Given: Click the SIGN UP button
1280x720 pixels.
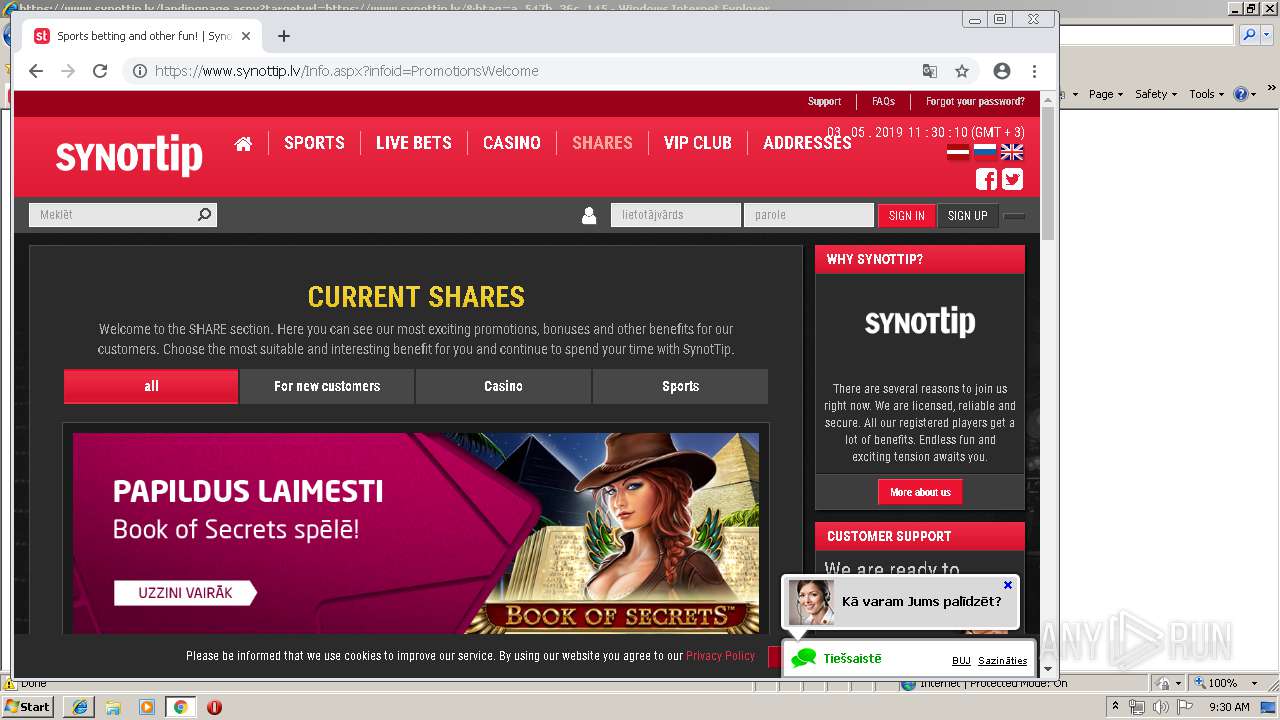Looking at the screenshot, I should point(967,215).
